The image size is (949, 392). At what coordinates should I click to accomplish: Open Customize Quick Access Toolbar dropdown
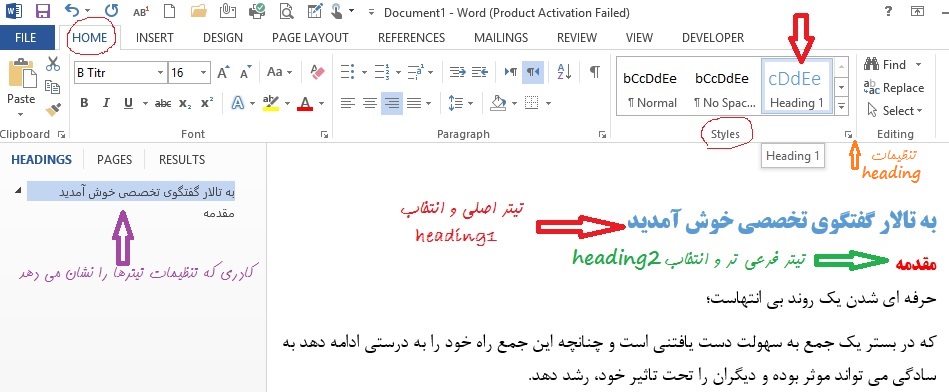(371, 12)
